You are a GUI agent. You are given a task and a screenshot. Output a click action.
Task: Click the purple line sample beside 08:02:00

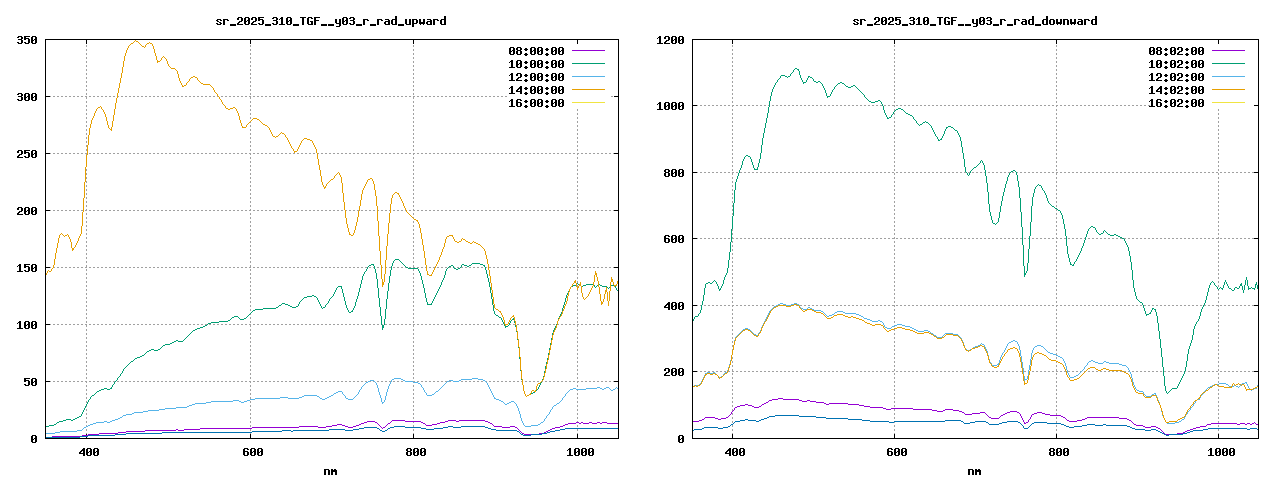click(x=1229, y=51)
